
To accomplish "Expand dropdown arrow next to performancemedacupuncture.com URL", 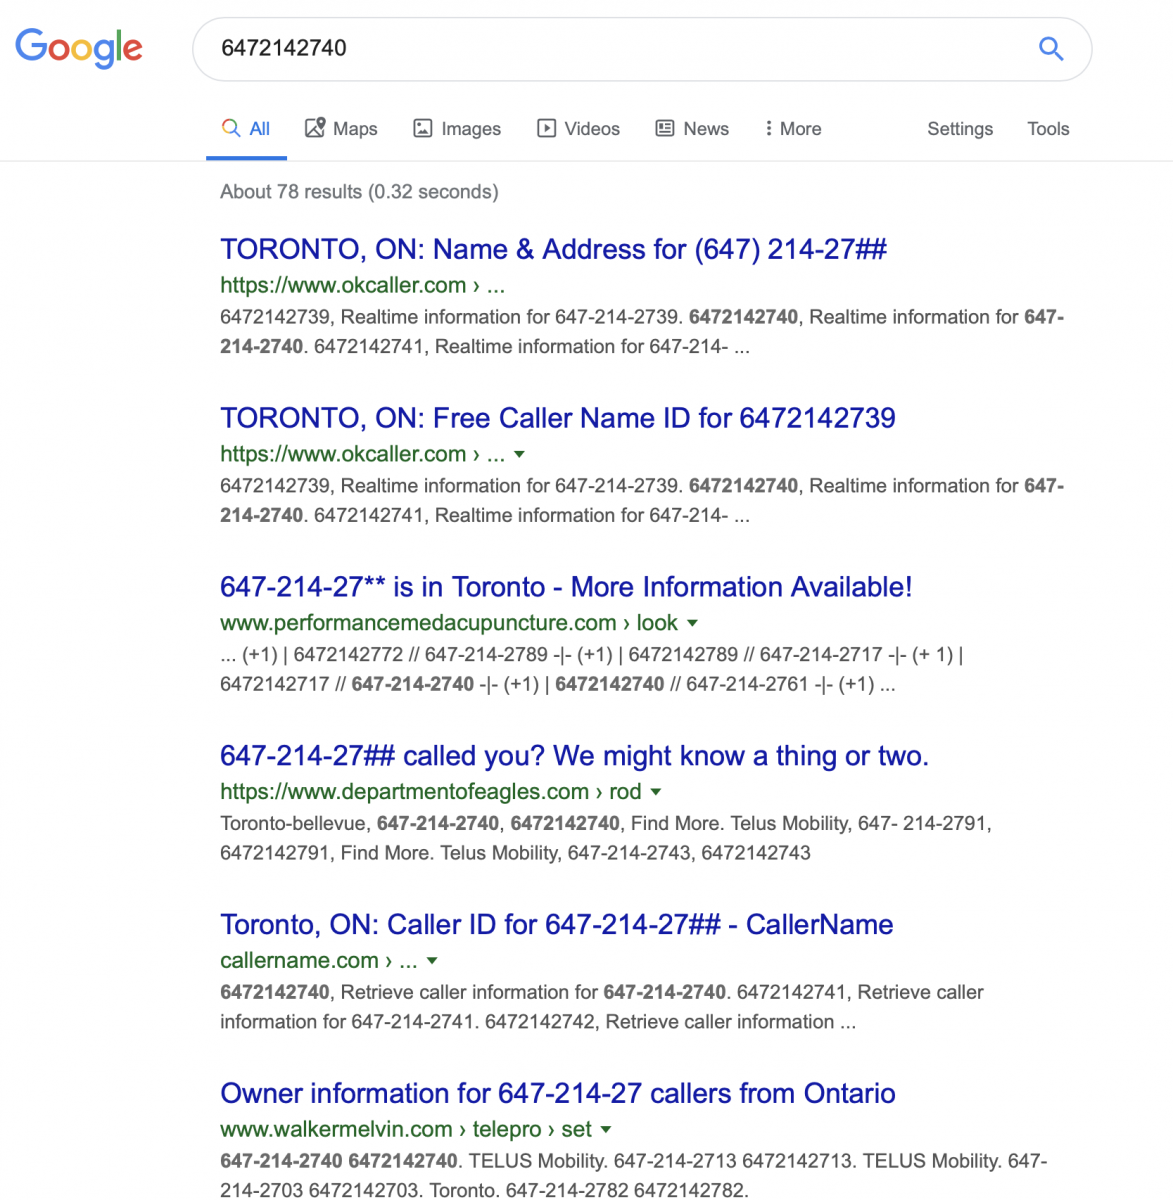I will 692,623.
